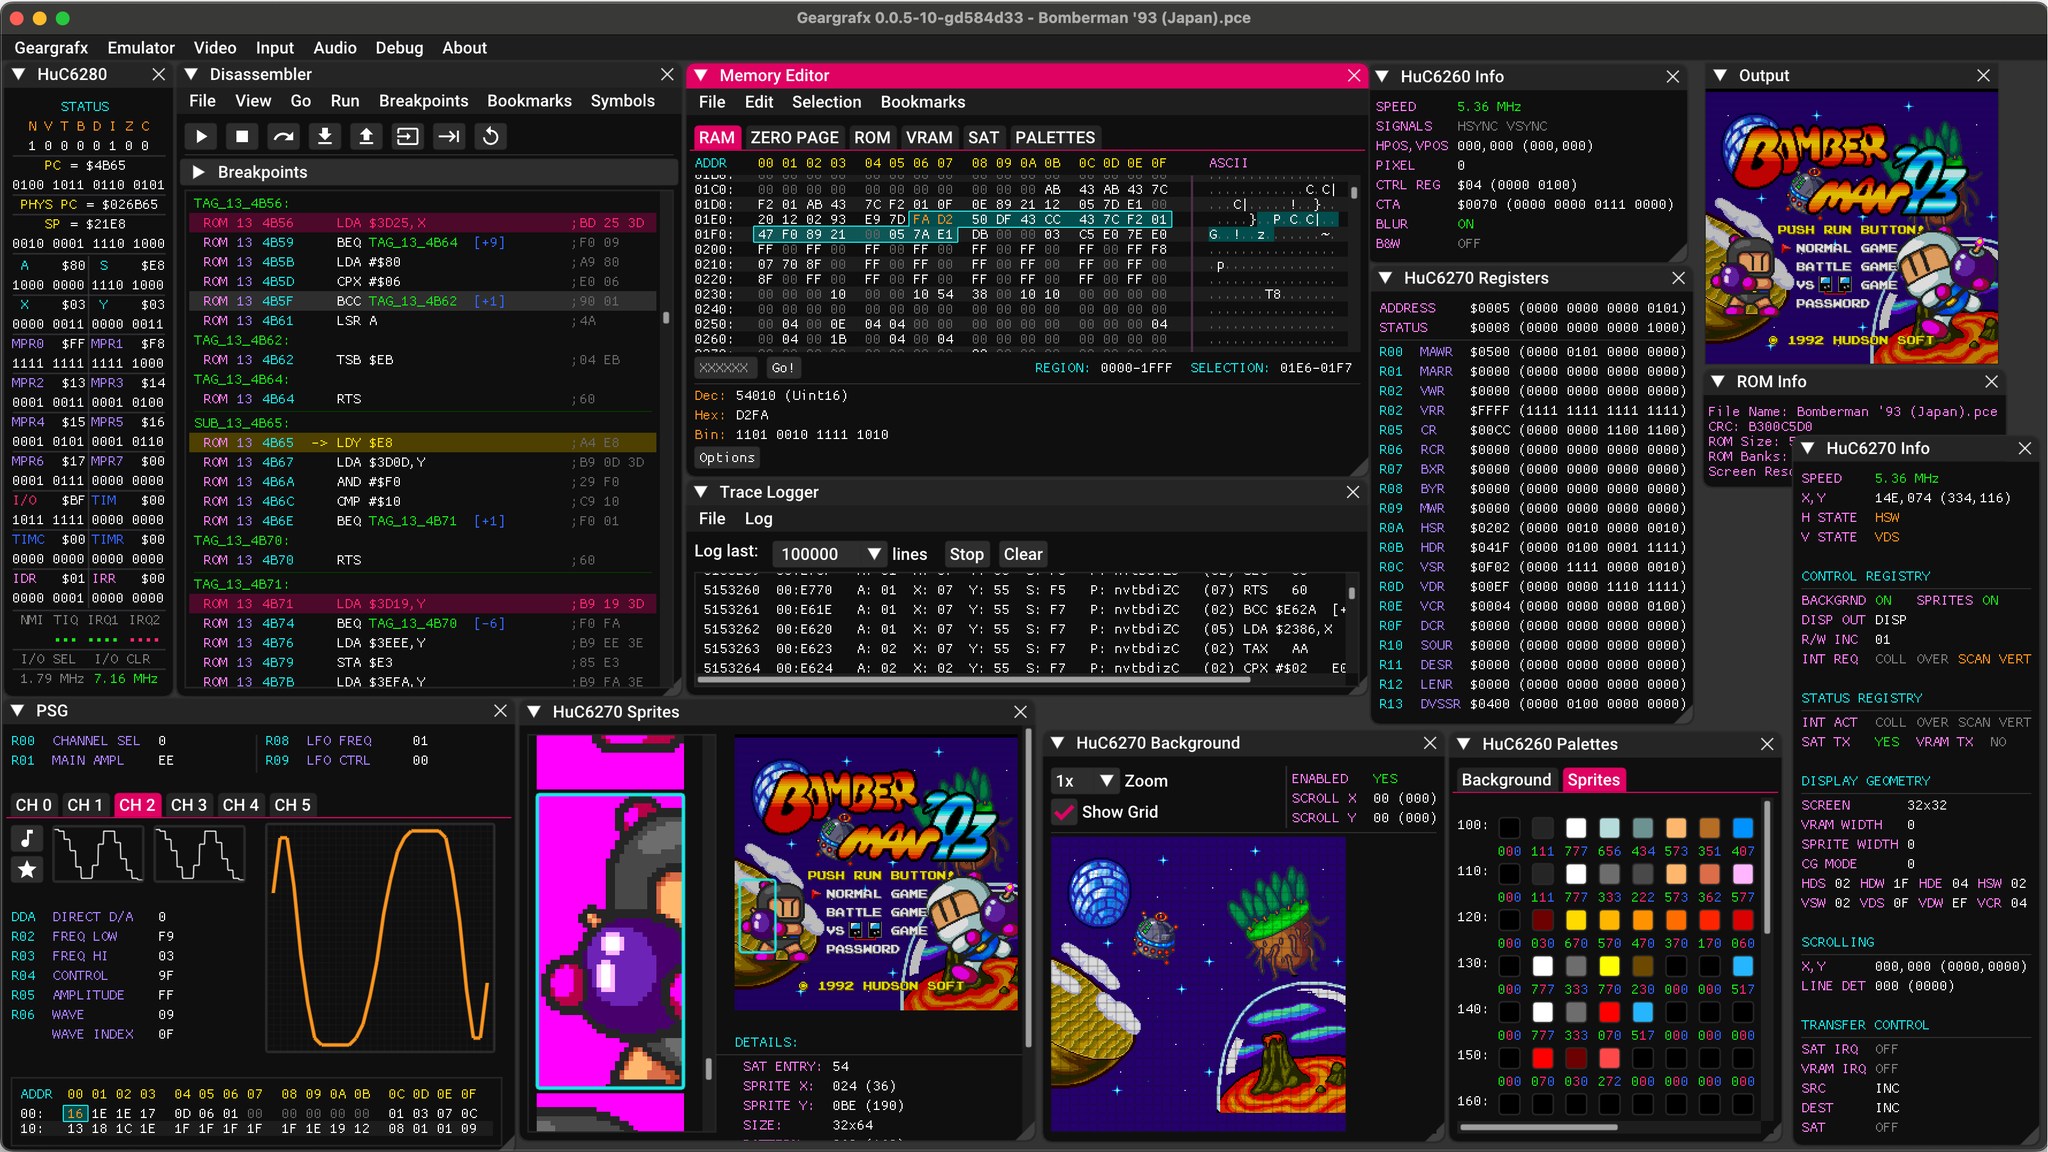The image size is (2048, 1152).
Task: Open the Video menu
Action: pyautogui.click(x=215, y=48)
